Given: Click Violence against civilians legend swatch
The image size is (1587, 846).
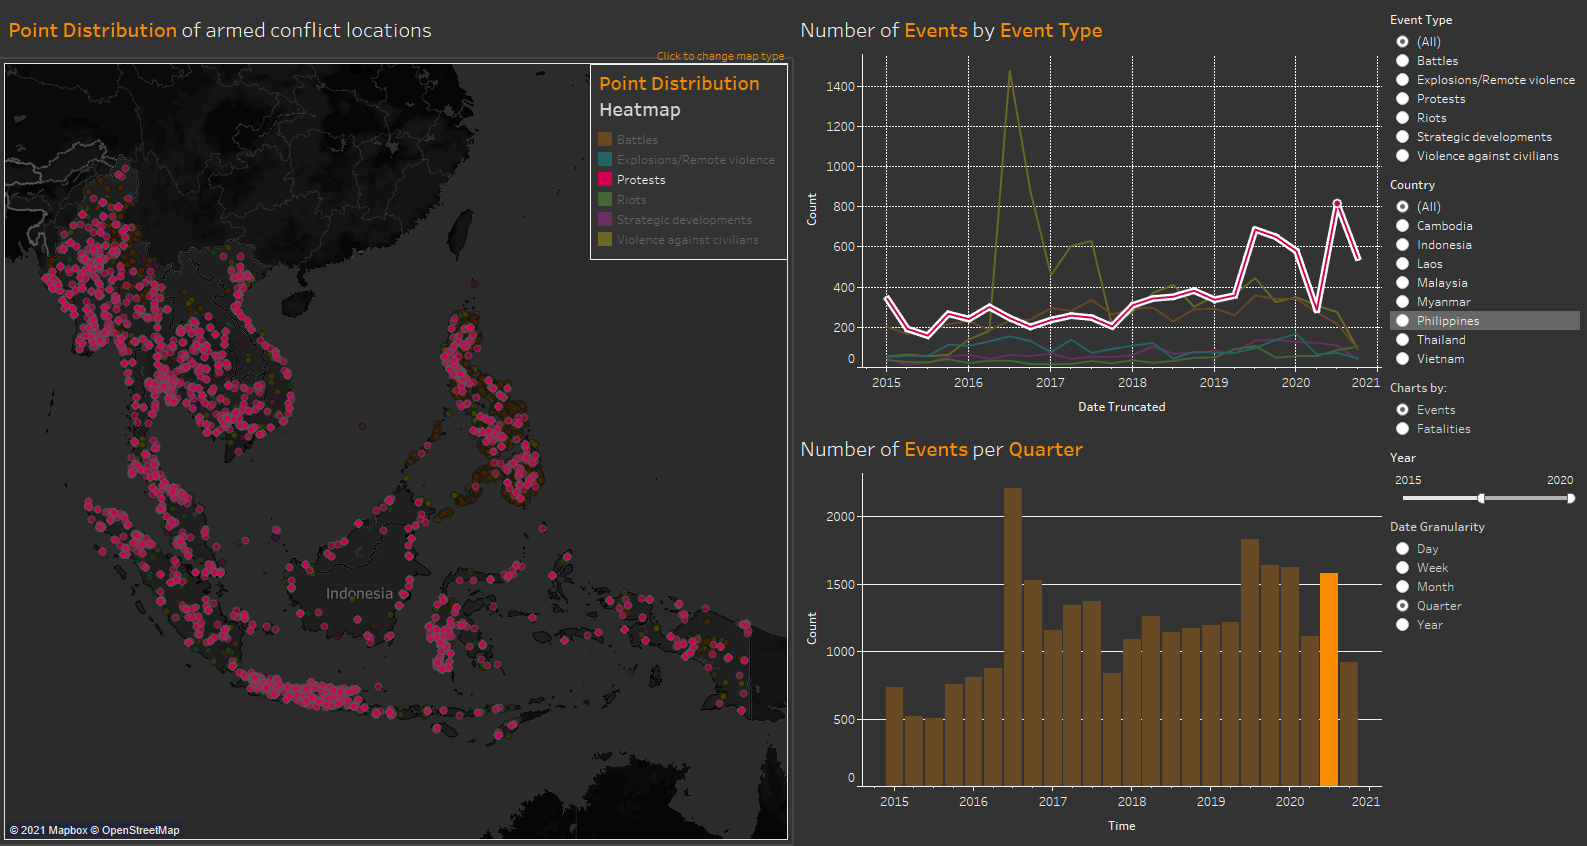Looking at the screenshot, I should tap(605, 240).
